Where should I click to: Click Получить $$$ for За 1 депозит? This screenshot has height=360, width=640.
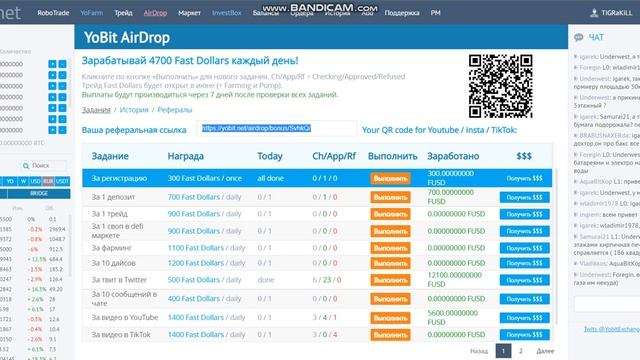point(524,198)
